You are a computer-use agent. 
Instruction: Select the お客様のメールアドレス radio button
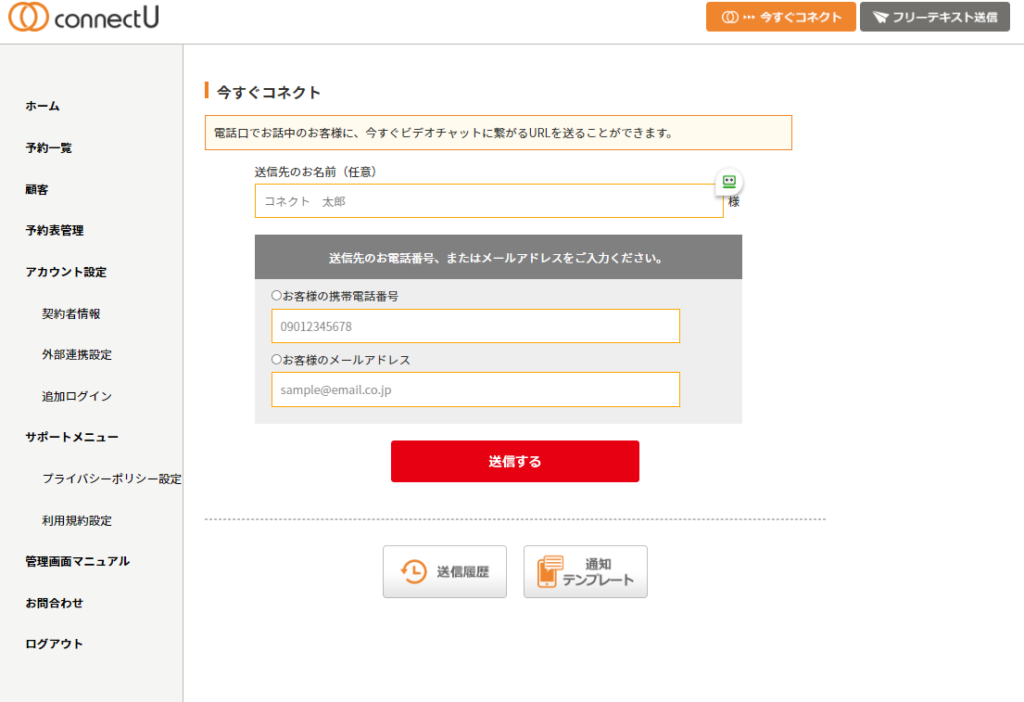277,359
